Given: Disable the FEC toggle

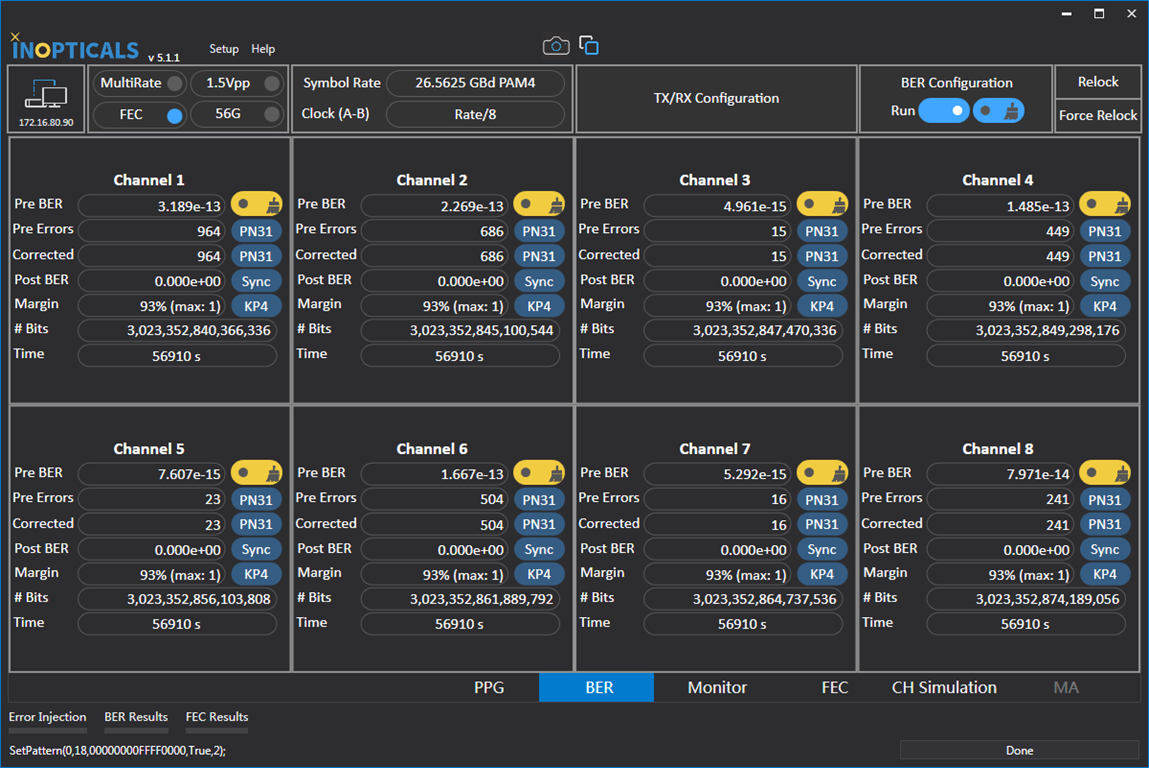Looking at the screenshot, I should pyautogui.click(x=174, y=116).
